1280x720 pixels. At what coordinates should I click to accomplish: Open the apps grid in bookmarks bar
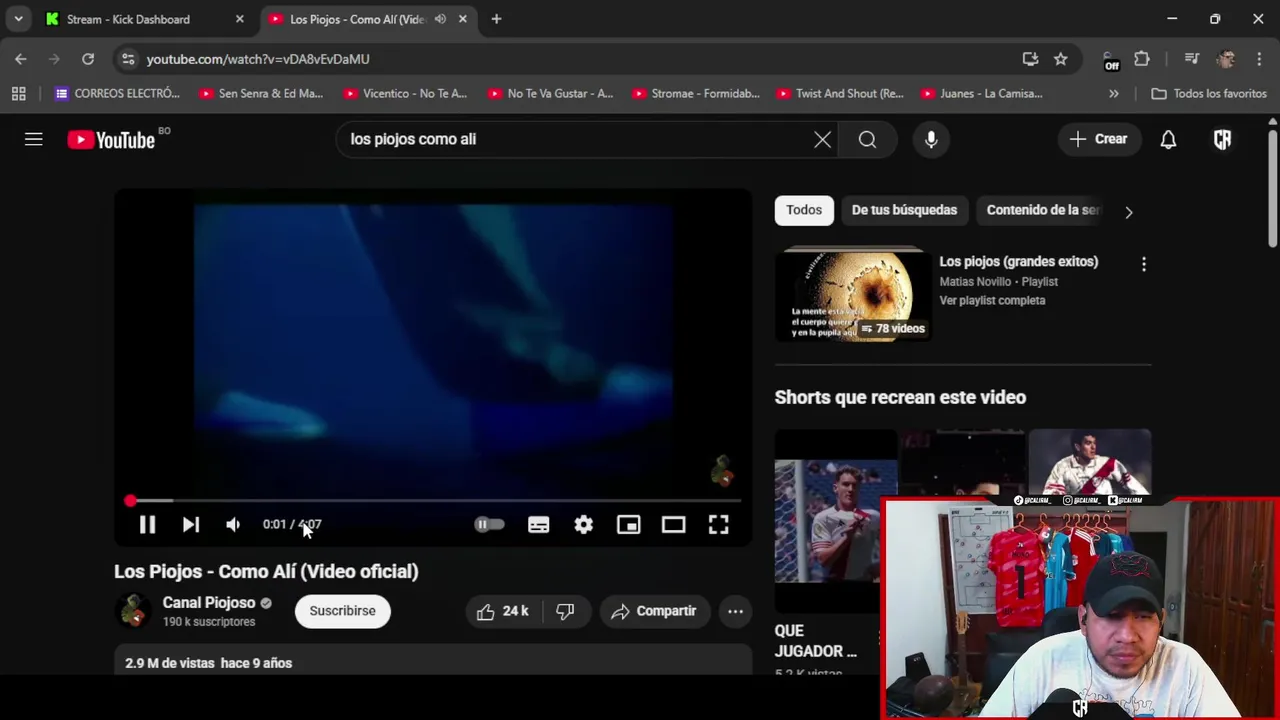coord(18,94)
